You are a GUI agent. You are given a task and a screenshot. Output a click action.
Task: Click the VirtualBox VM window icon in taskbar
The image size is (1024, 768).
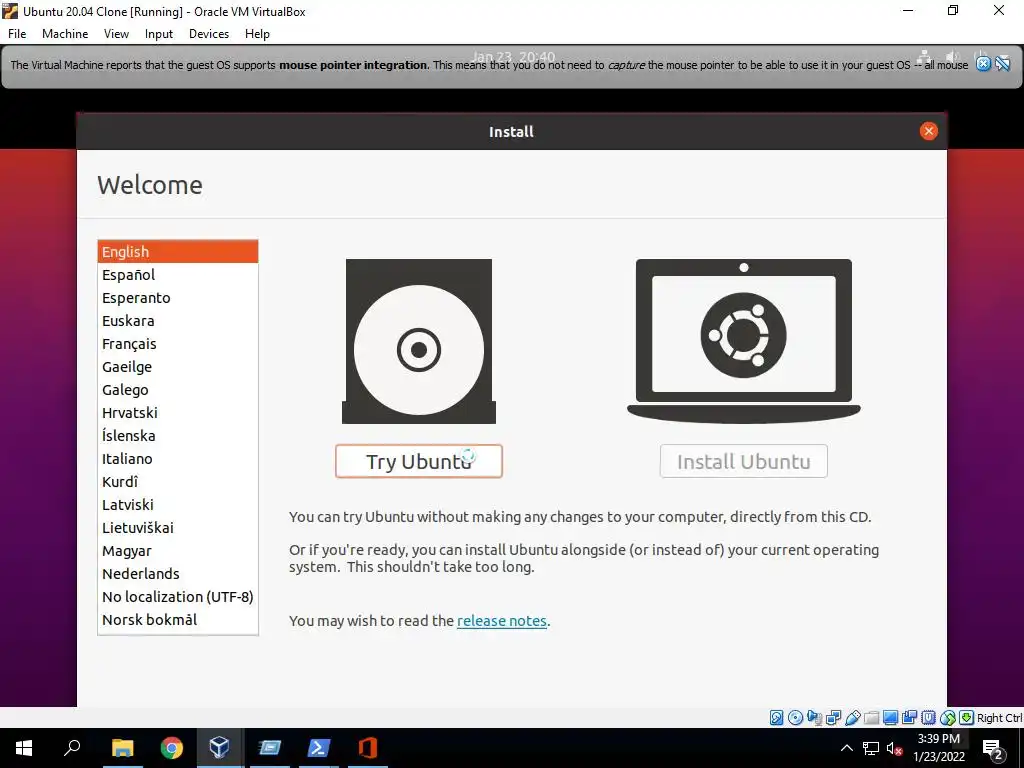coord(269,748)
